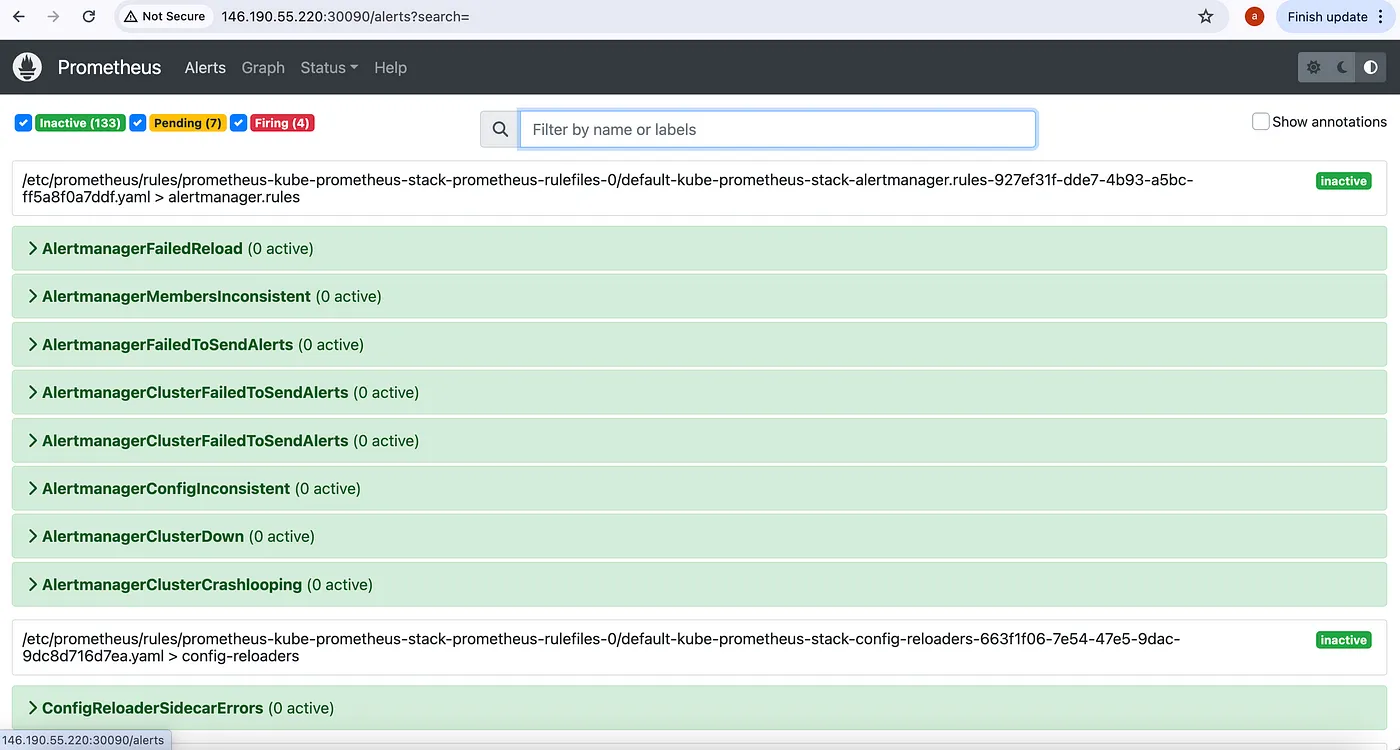
Task: Expand AlertmanagerFailedReload alert
Action: [699, 248]
